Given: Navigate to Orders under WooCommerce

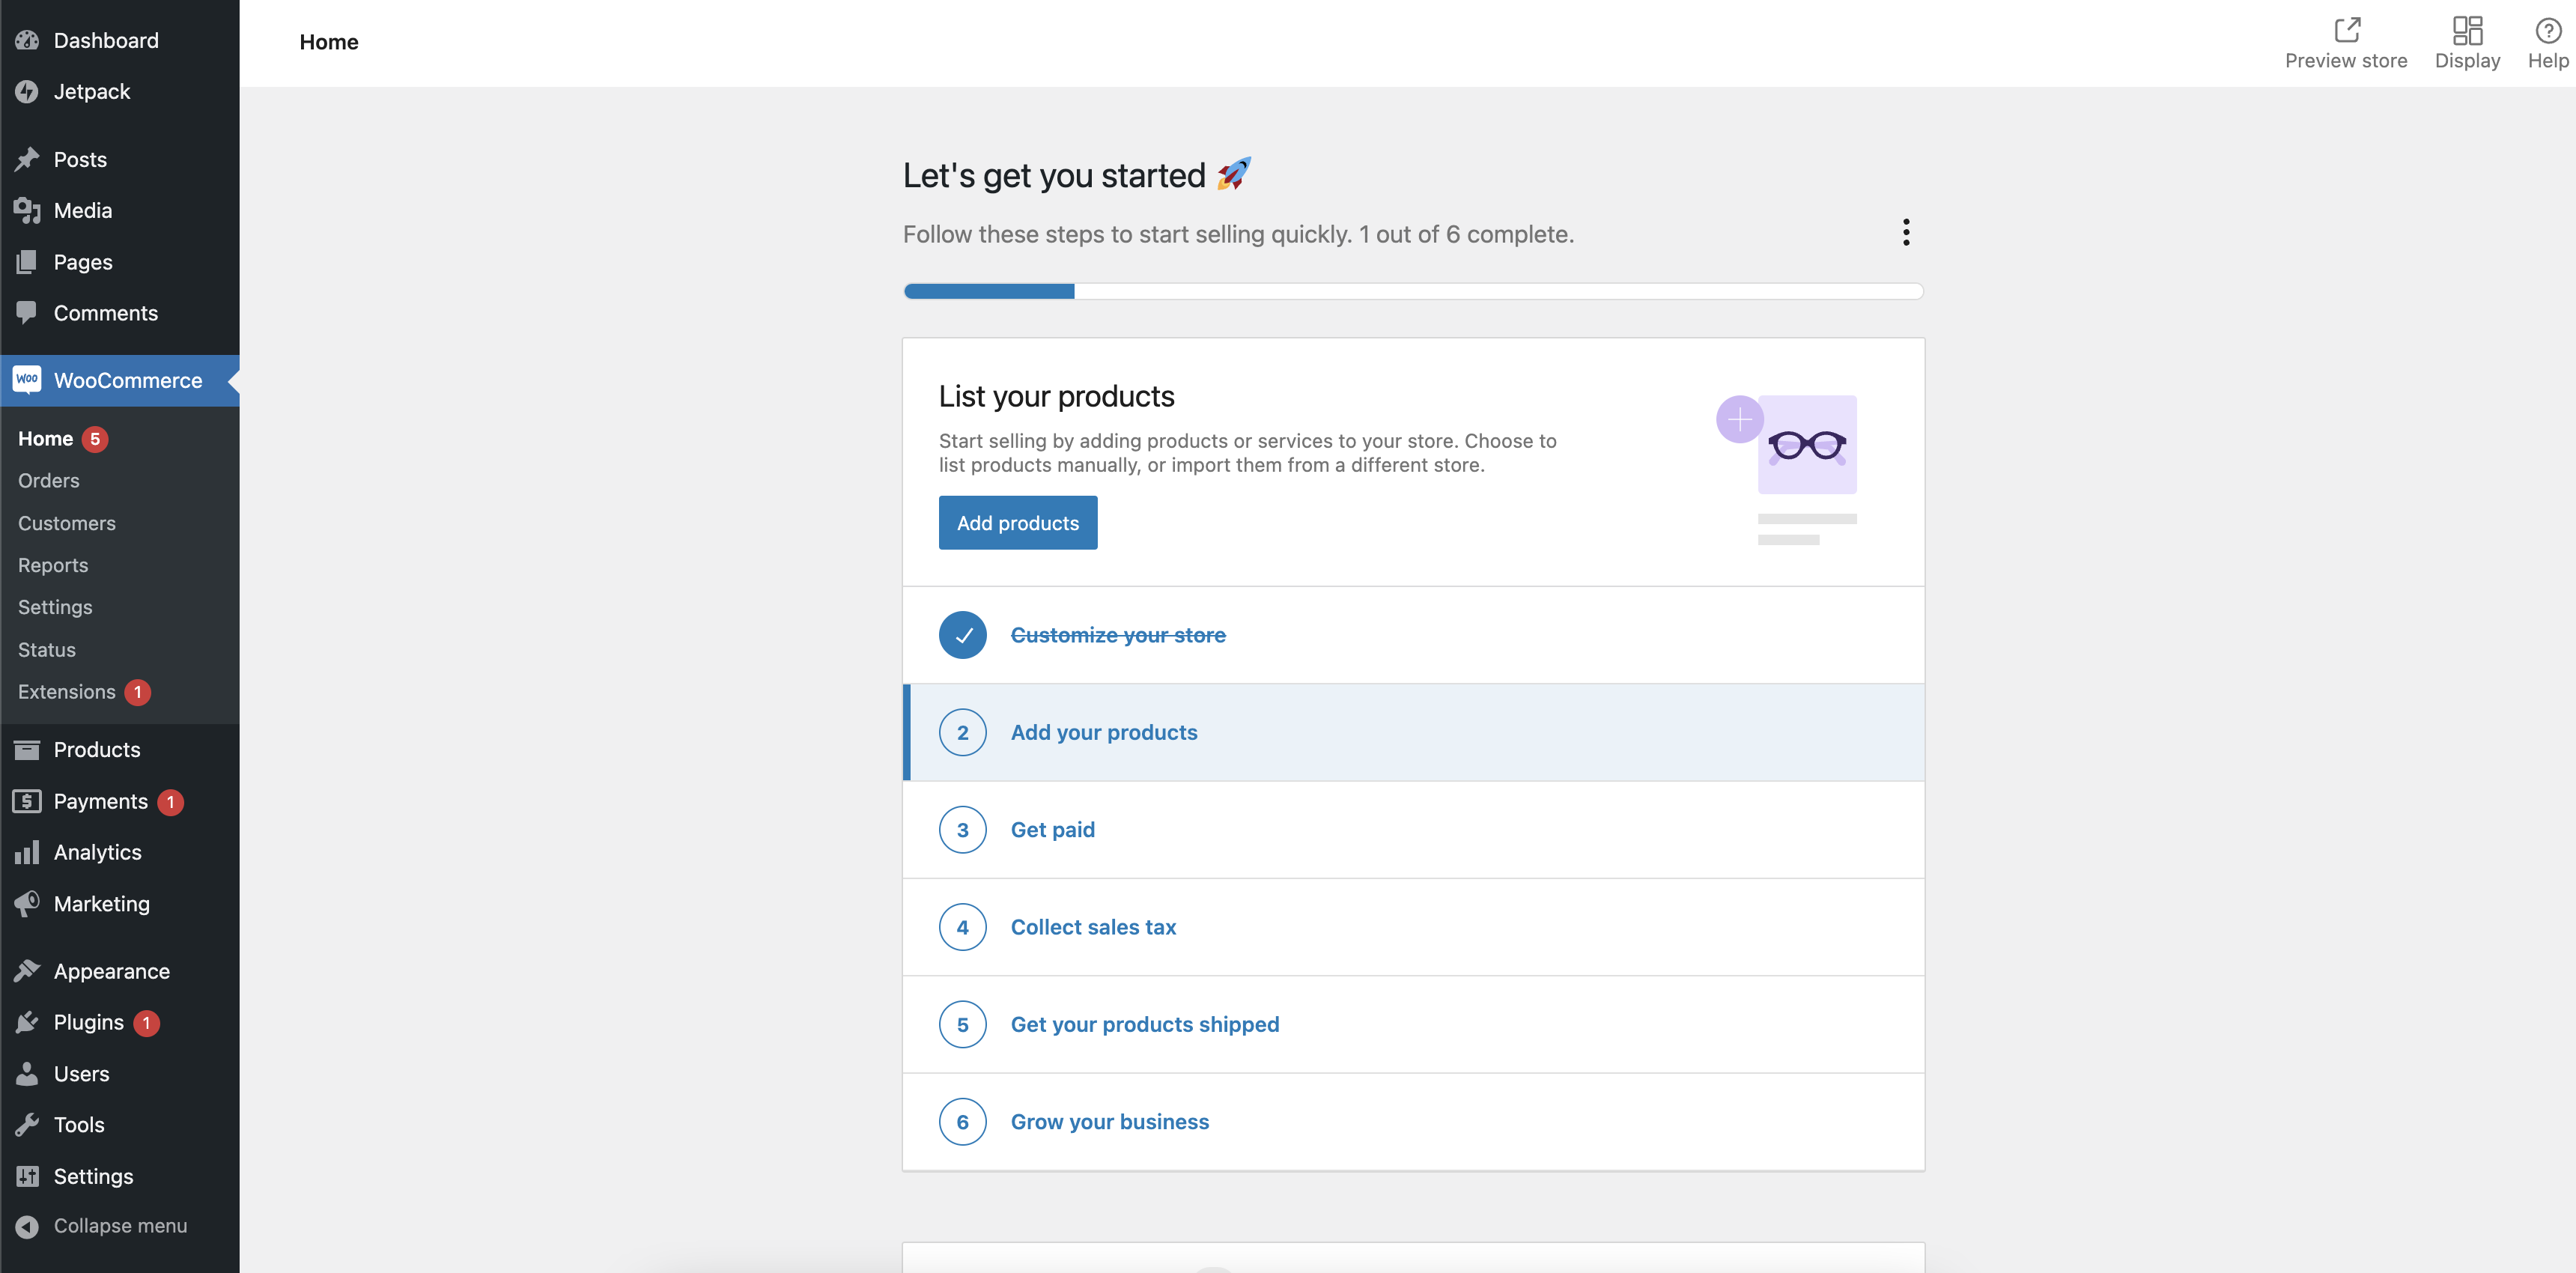Looking at the screenshot, I should (x=48, y=481).
